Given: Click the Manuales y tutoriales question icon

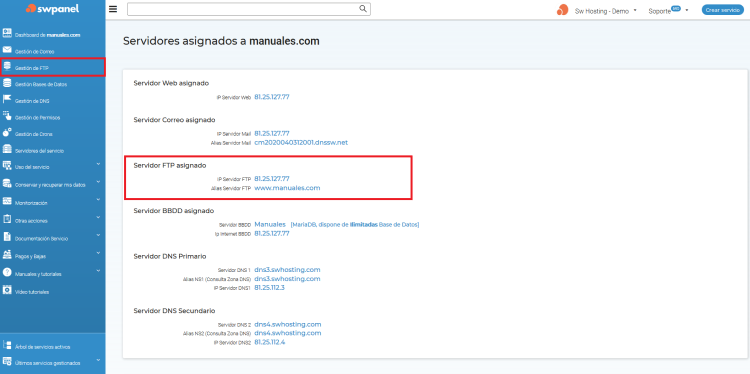Looking at the screenshot, I should [x=7, y=273].
